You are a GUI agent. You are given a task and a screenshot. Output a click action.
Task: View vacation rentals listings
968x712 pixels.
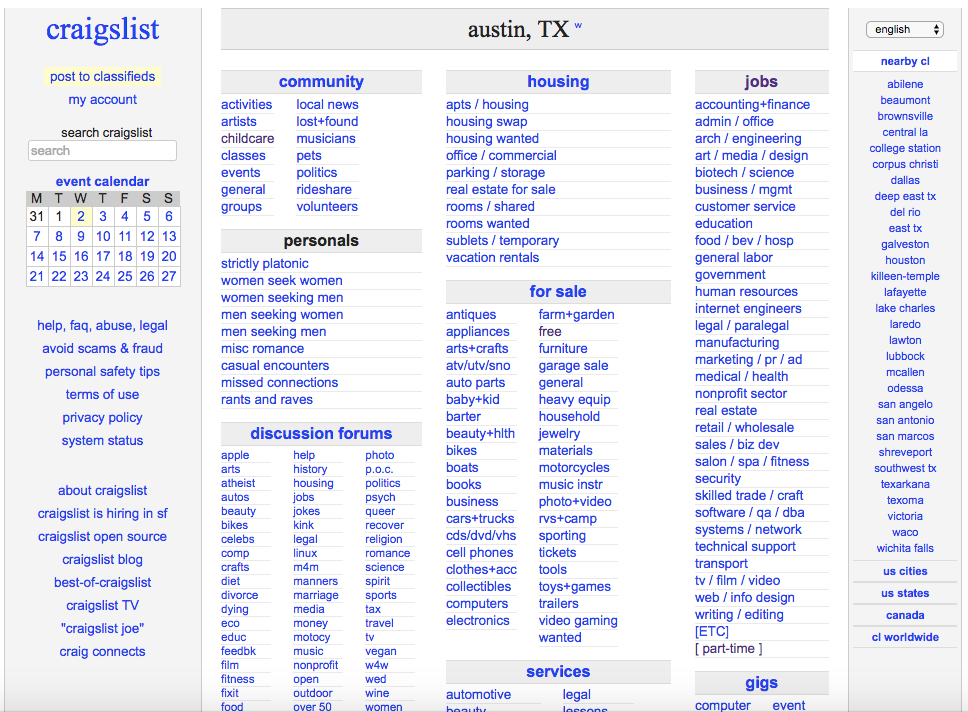[x=493, y=258]
